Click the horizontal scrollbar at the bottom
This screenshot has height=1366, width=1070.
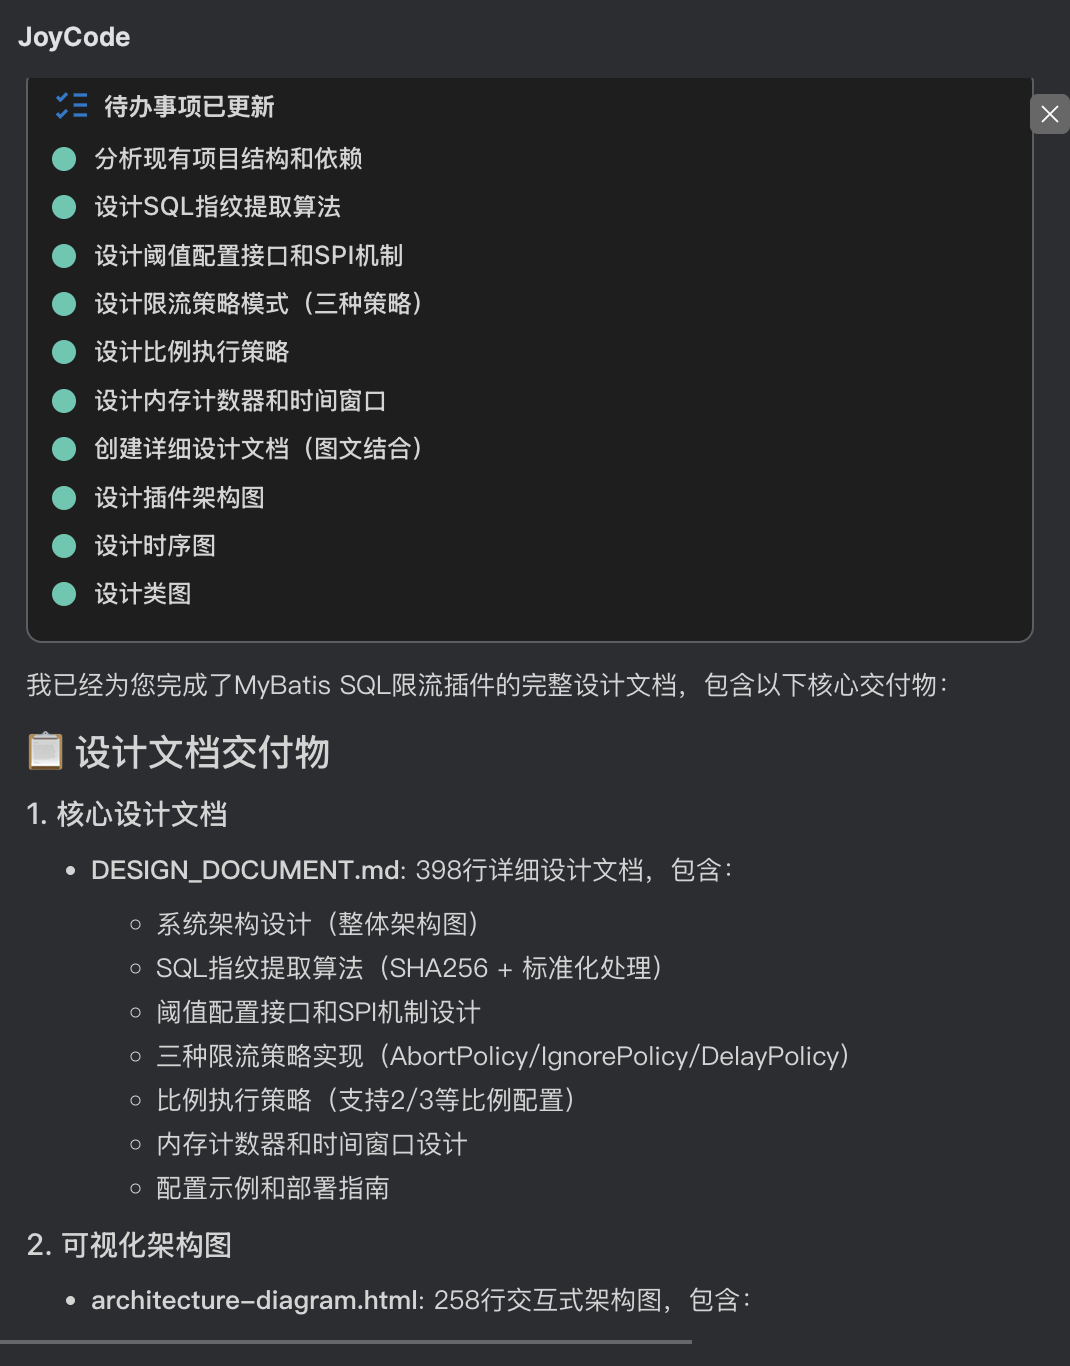(x=345, y=1342)
